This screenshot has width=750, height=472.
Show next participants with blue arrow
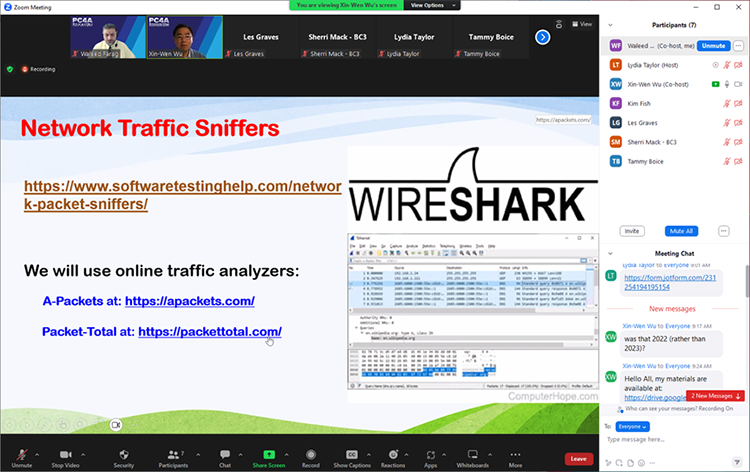tap(542, 37)
